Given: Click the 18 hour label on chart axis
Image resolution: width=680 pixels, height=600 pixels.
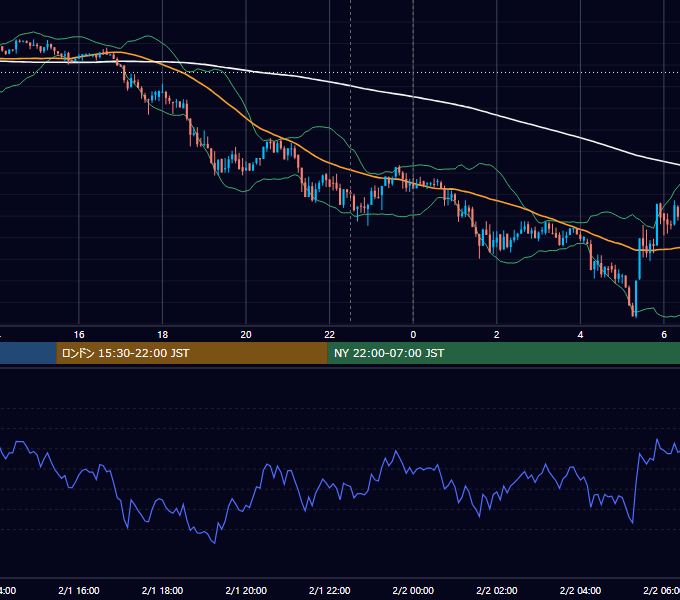Looking at the screenshot, I should point(163,335).
